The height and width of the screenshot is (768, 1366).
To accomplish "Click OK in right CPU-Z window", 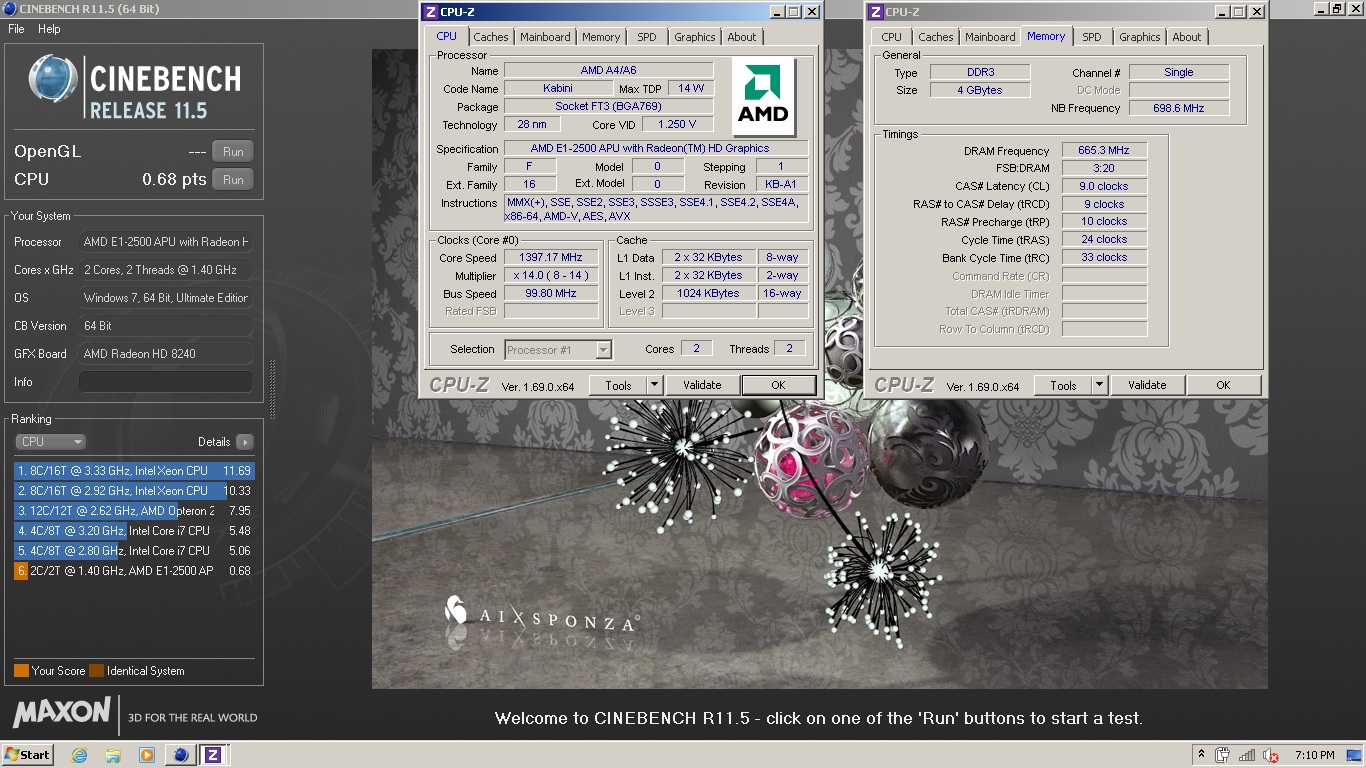I will point(1223,385).
